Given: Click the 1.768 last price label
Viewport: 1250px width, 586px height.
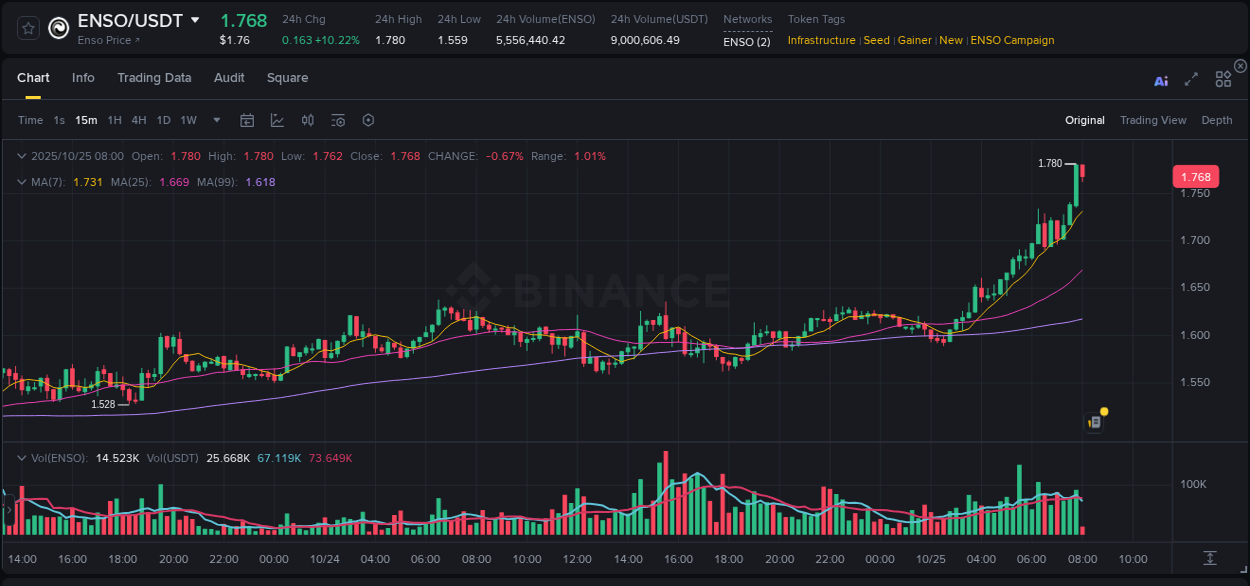Looking at the screenshot, I should click(1195, 176).
